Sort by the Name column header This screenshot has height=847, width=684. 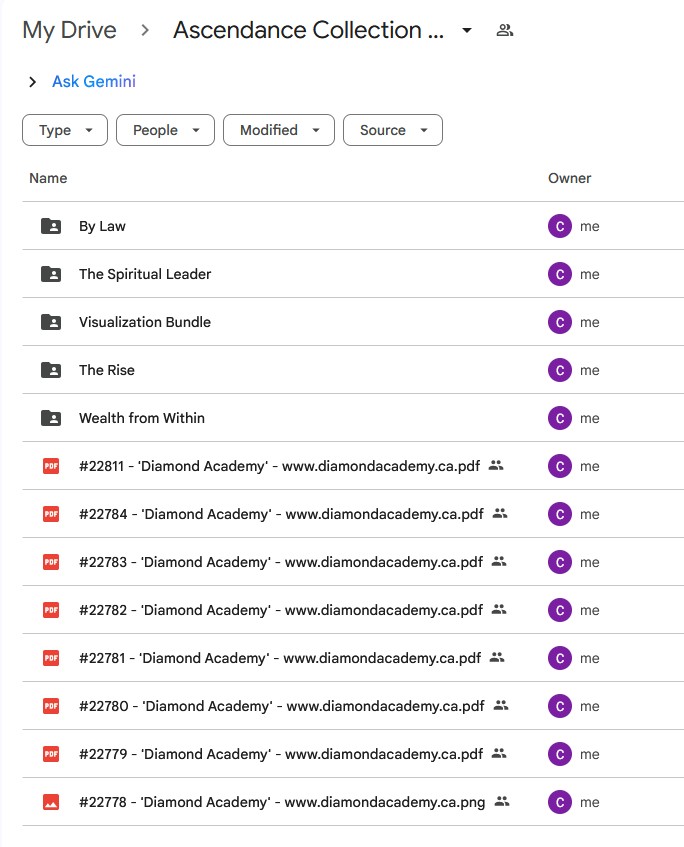(x=48, y=178)
